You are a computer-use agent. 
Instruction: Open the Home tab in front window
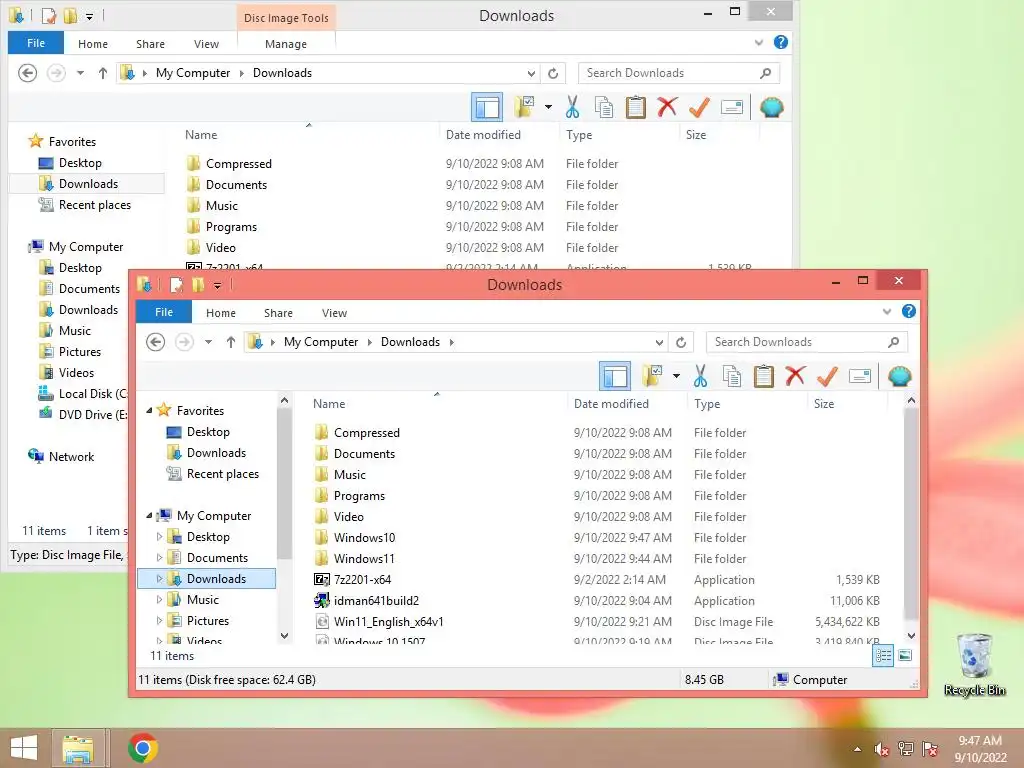221,313
